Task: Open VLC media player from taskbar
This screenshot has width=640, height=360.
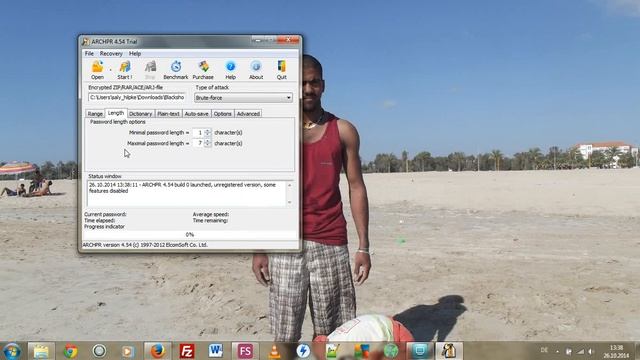Action: pos(274,351)
